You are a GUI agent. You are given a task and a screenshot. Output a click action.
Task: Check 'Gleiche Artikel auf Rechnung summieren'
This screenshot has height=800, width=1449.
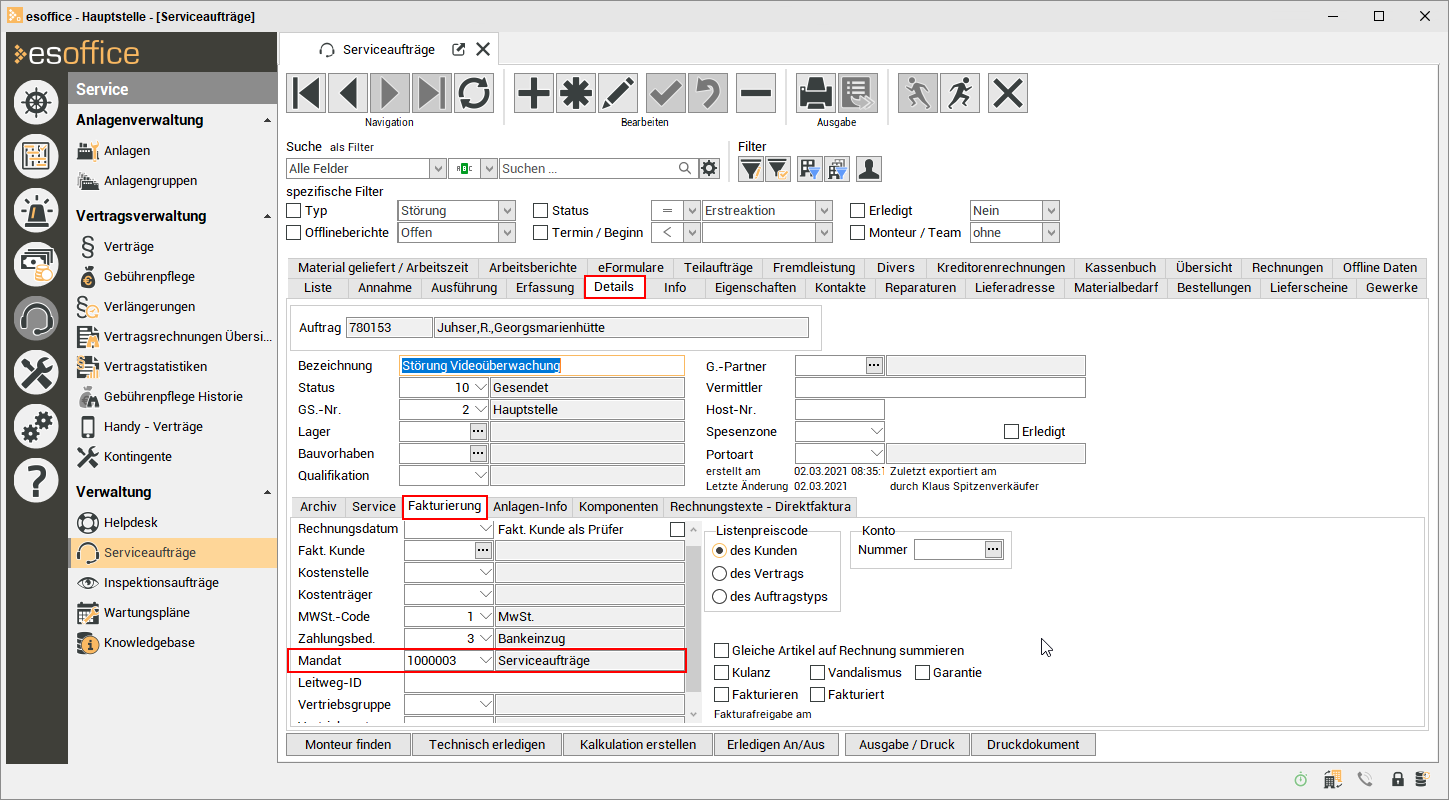click(x=722, y=651)
